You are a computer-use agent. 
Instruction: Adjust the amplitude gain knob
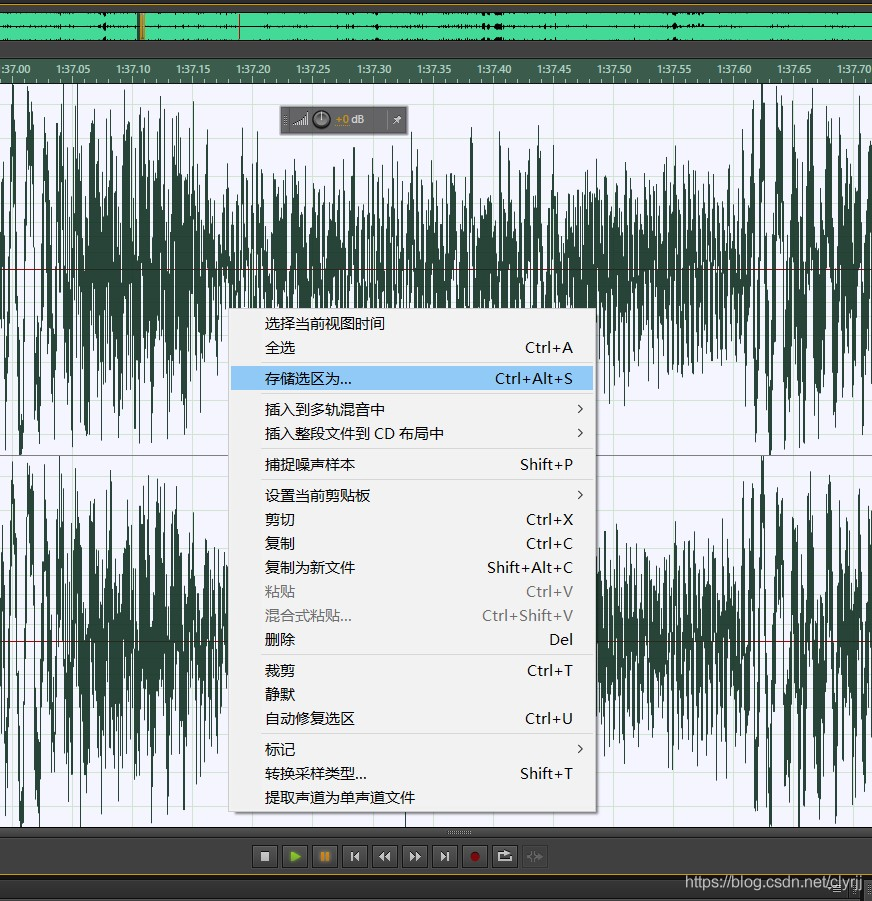(x=321, y=120)
